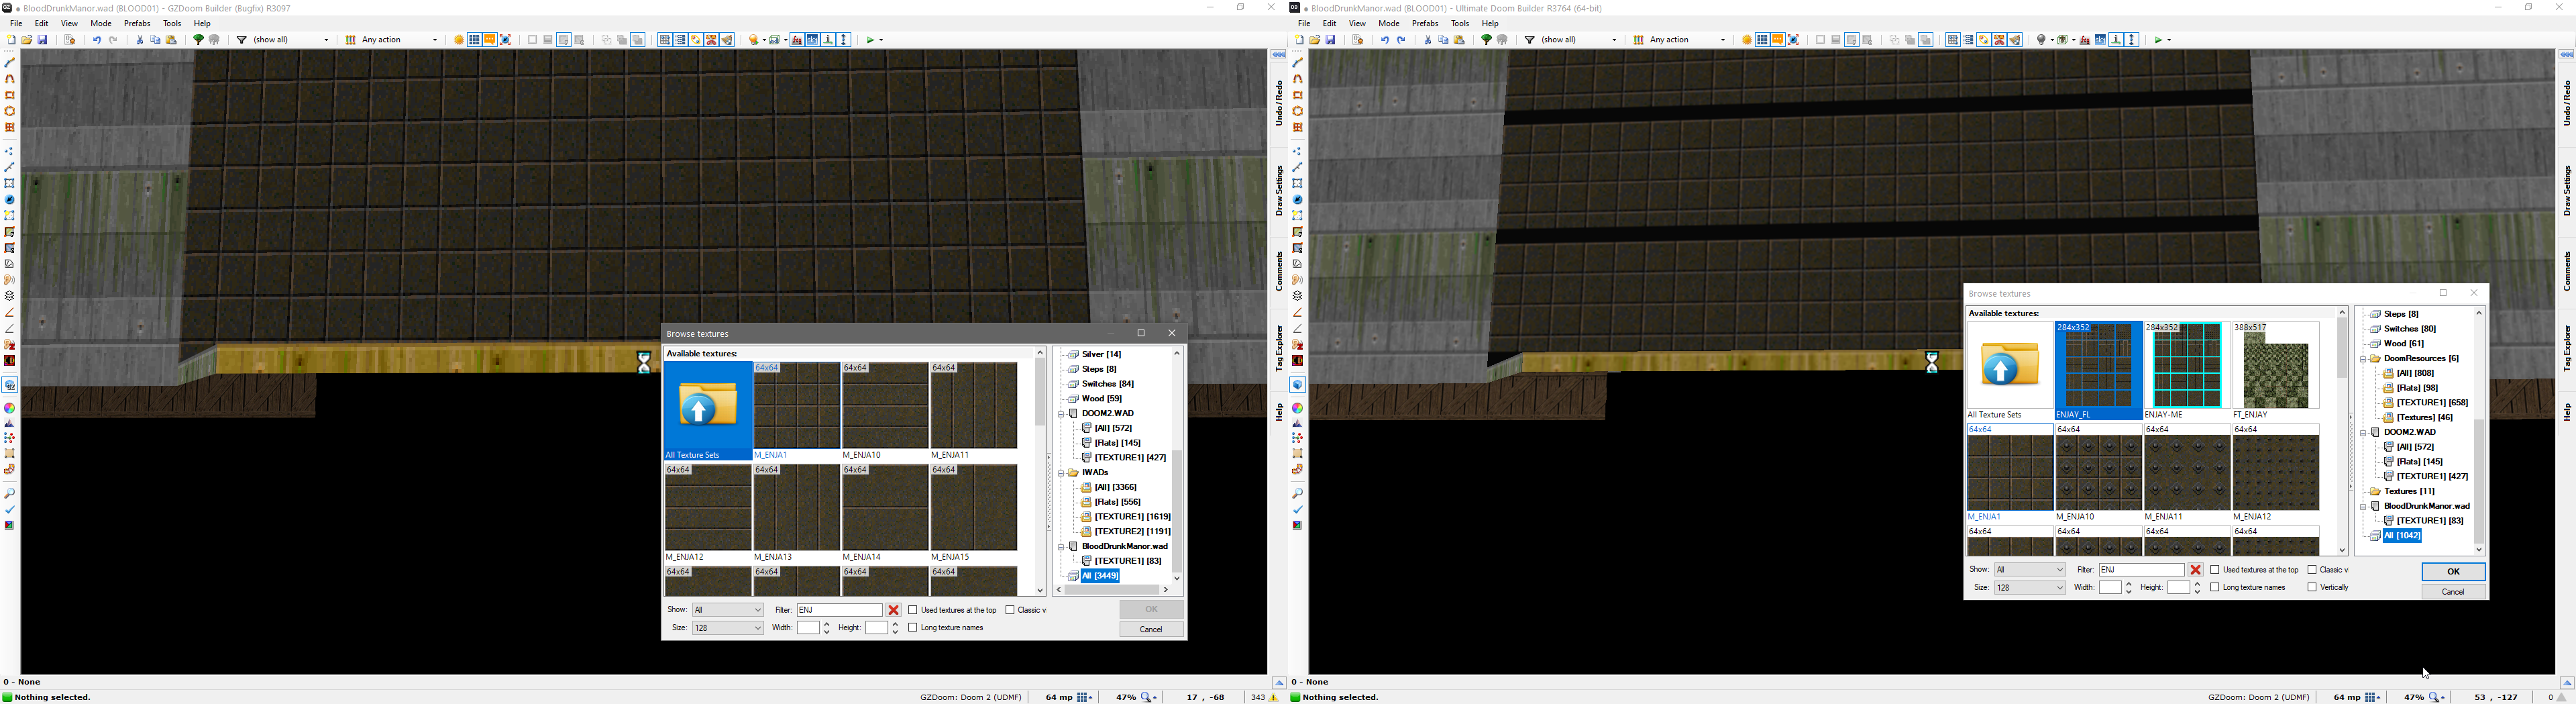
Task: Click Save Map icon in GZDoom Builder toolbar
Action: 42,40
